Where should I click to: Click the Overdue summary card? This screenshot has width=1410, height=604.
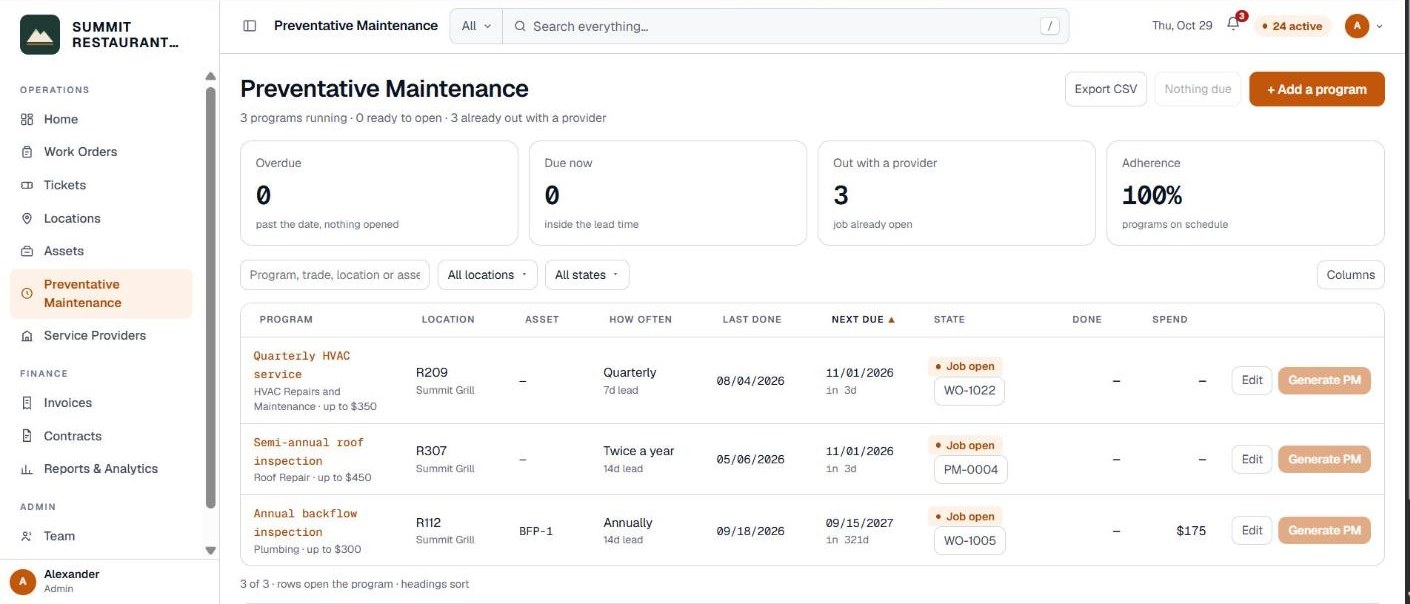coord(379,193)
